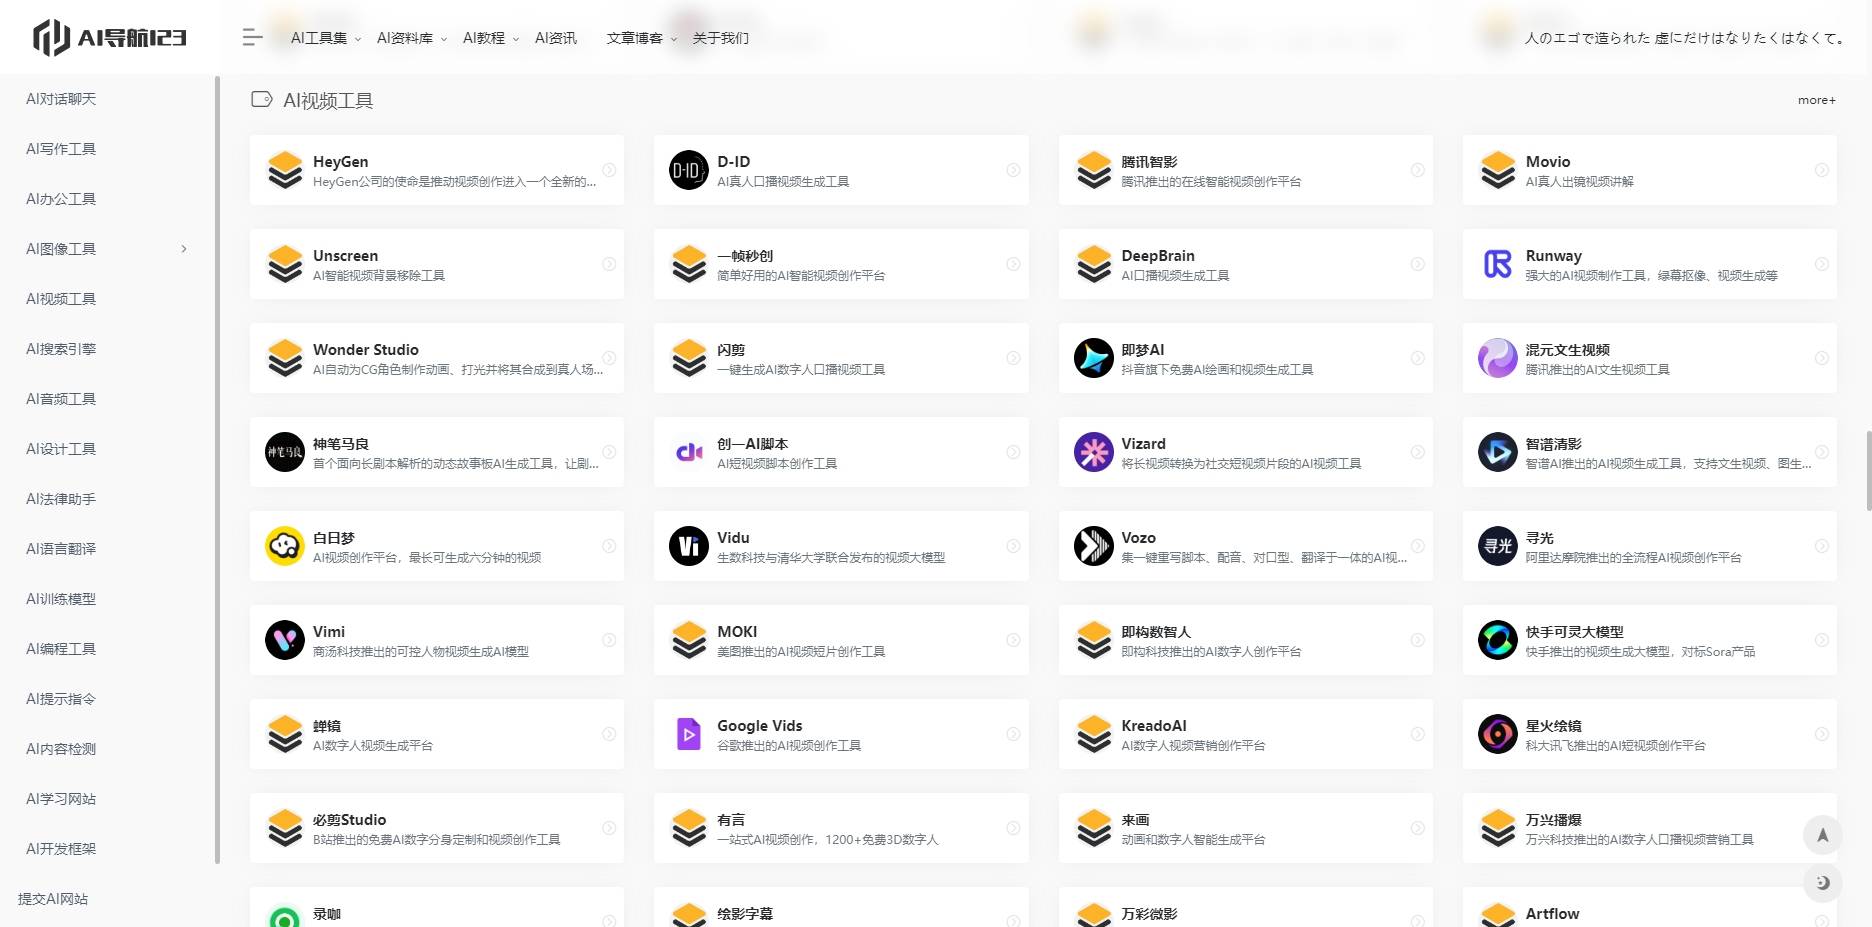The width and height of the screenshot is (1872, 927).
Task: Click the 白日梦 yellow logo icon
Action: [285, 546]
